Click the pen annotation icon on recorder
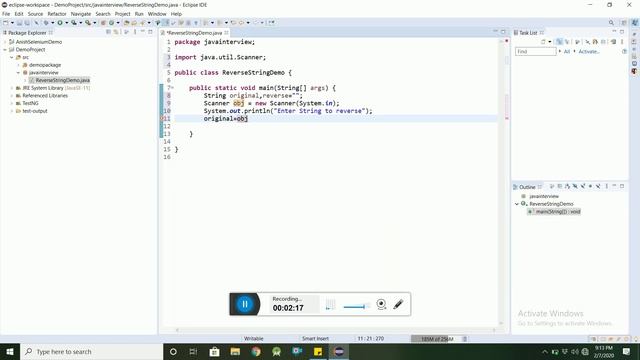 [x=398, y=304]
